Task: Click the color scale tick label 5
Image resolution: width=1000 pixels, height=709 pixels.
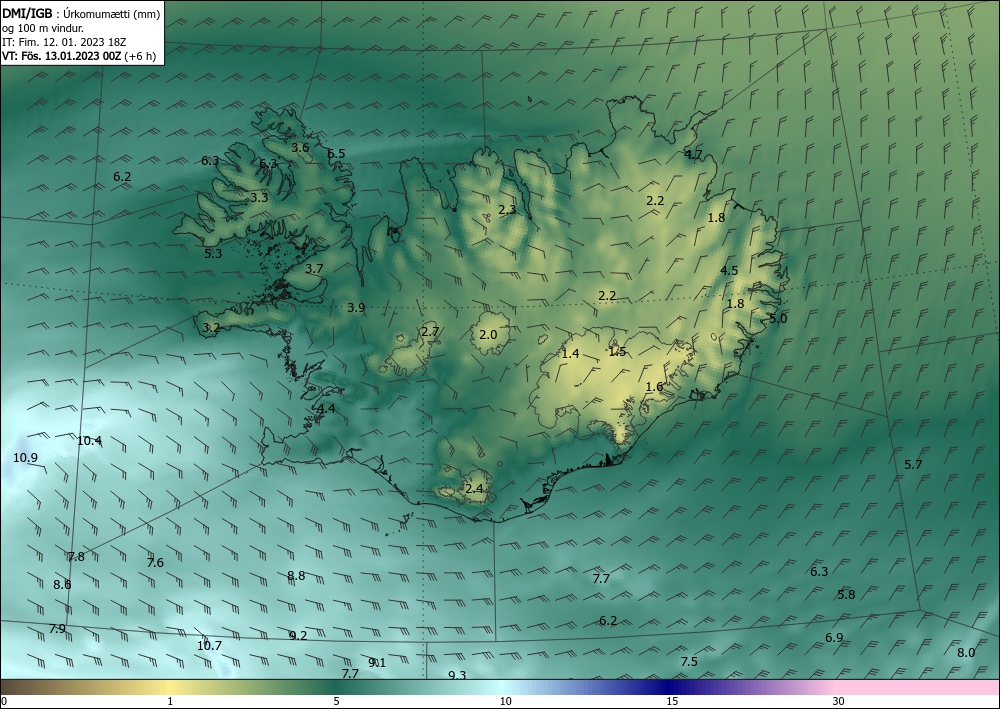Action: (x=336, y=701)
